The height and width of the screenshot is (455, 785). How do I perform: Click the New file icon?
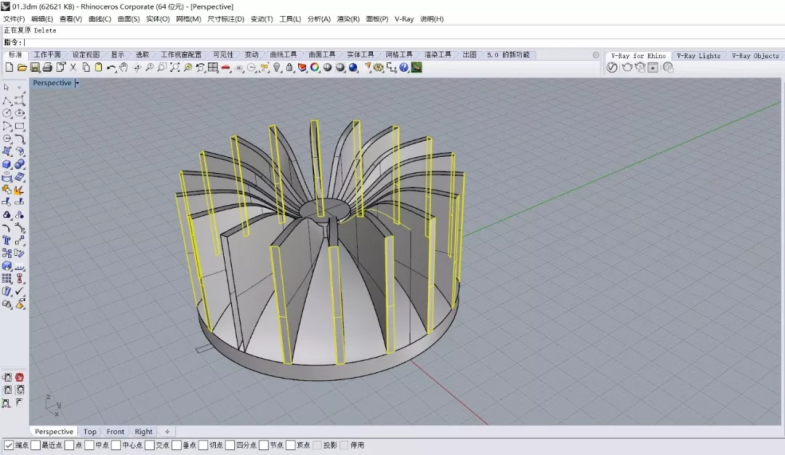8,67
